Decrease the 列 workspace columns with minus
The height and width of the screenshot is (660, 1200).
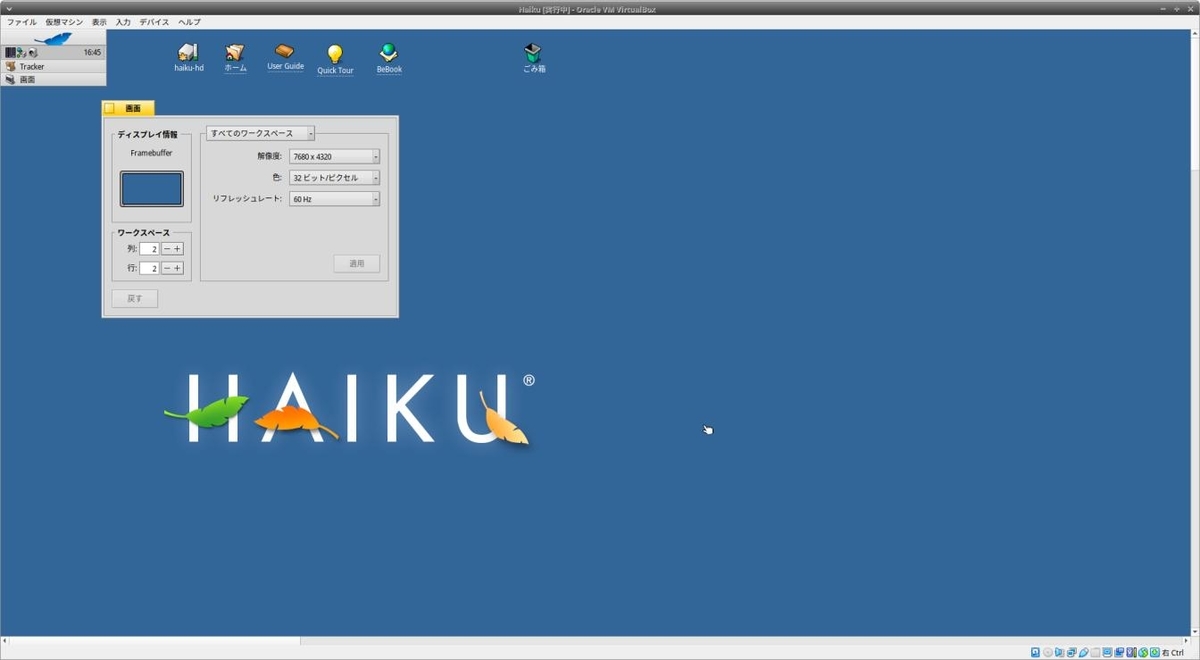(x=166, y=248)
